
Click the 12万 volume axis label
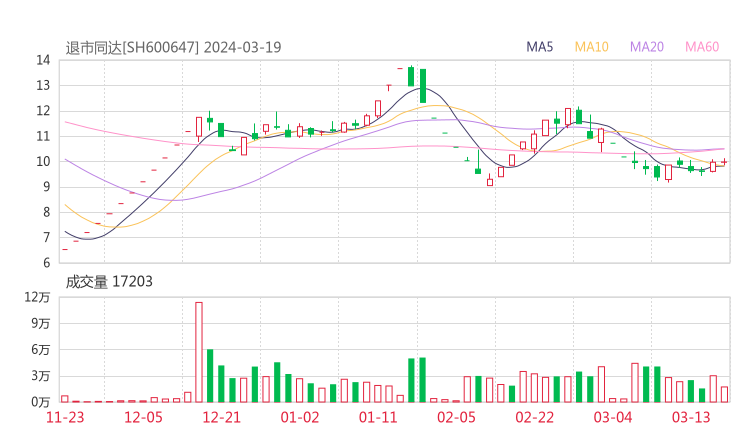pyautogui.click(x=37, y=297)
